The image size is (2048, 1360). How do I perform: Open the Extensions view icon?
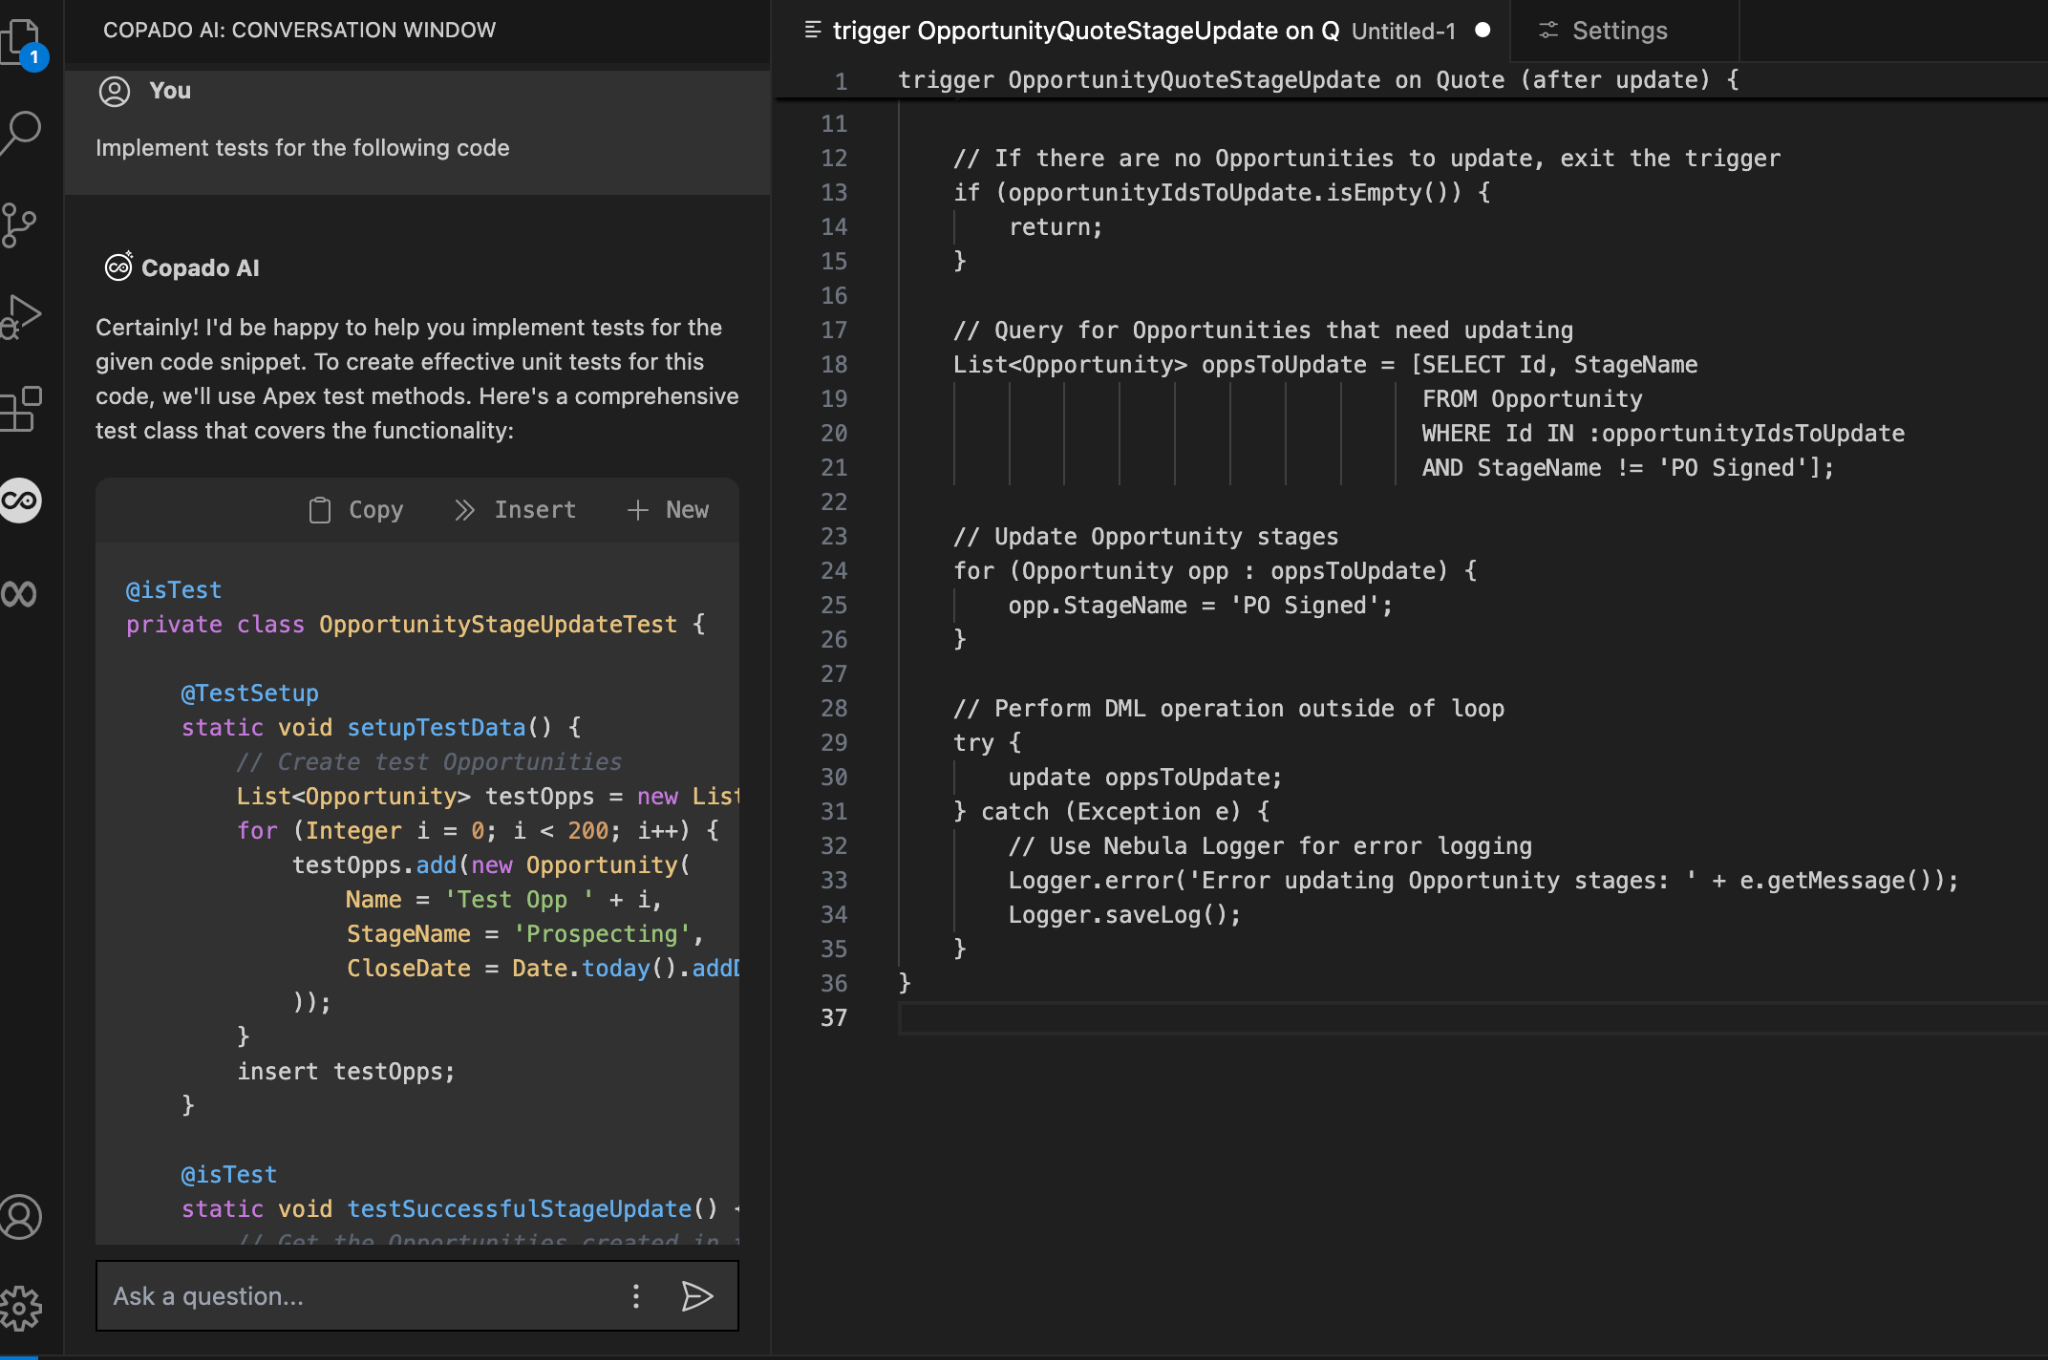click(22, 409)
